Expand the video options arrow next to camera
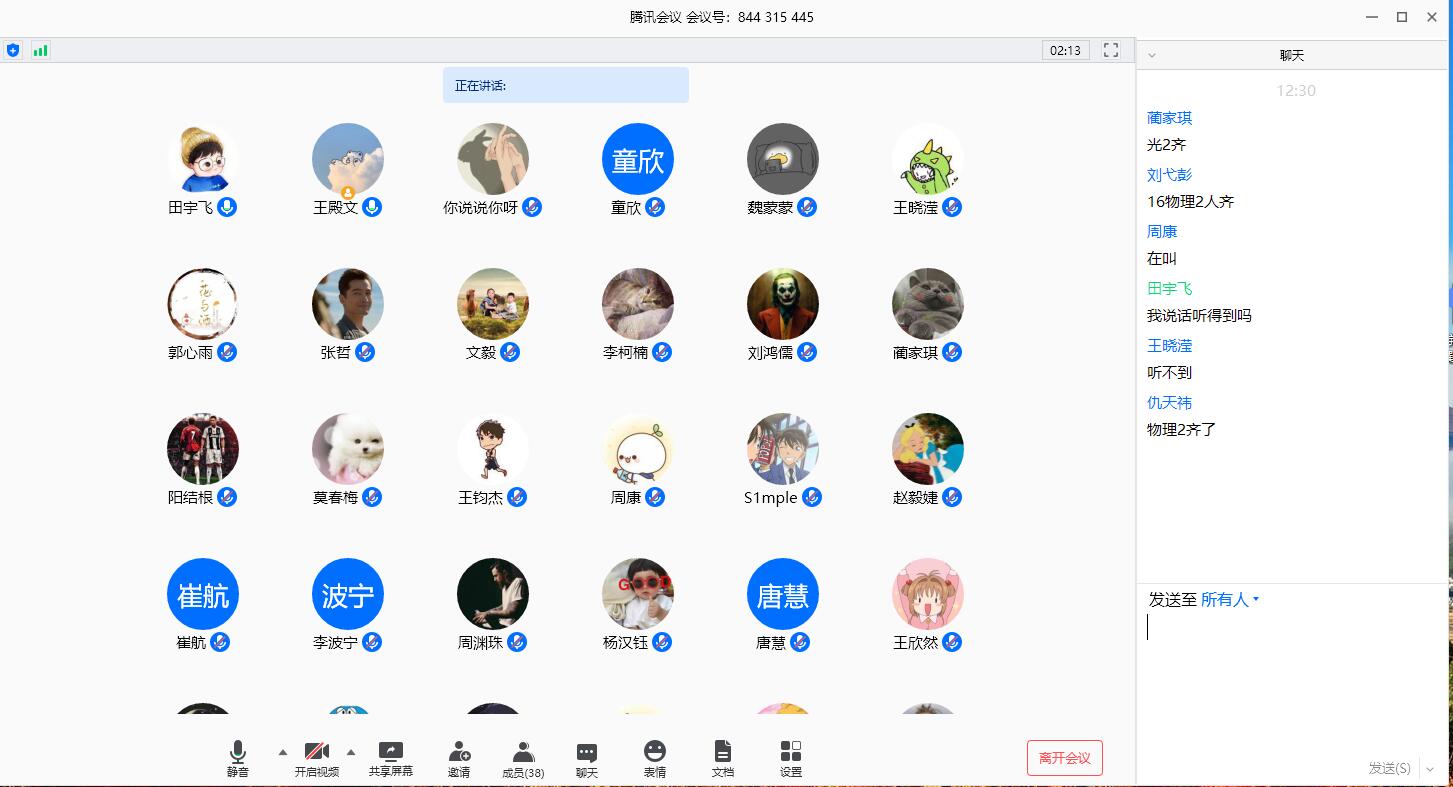 (351, 752)
